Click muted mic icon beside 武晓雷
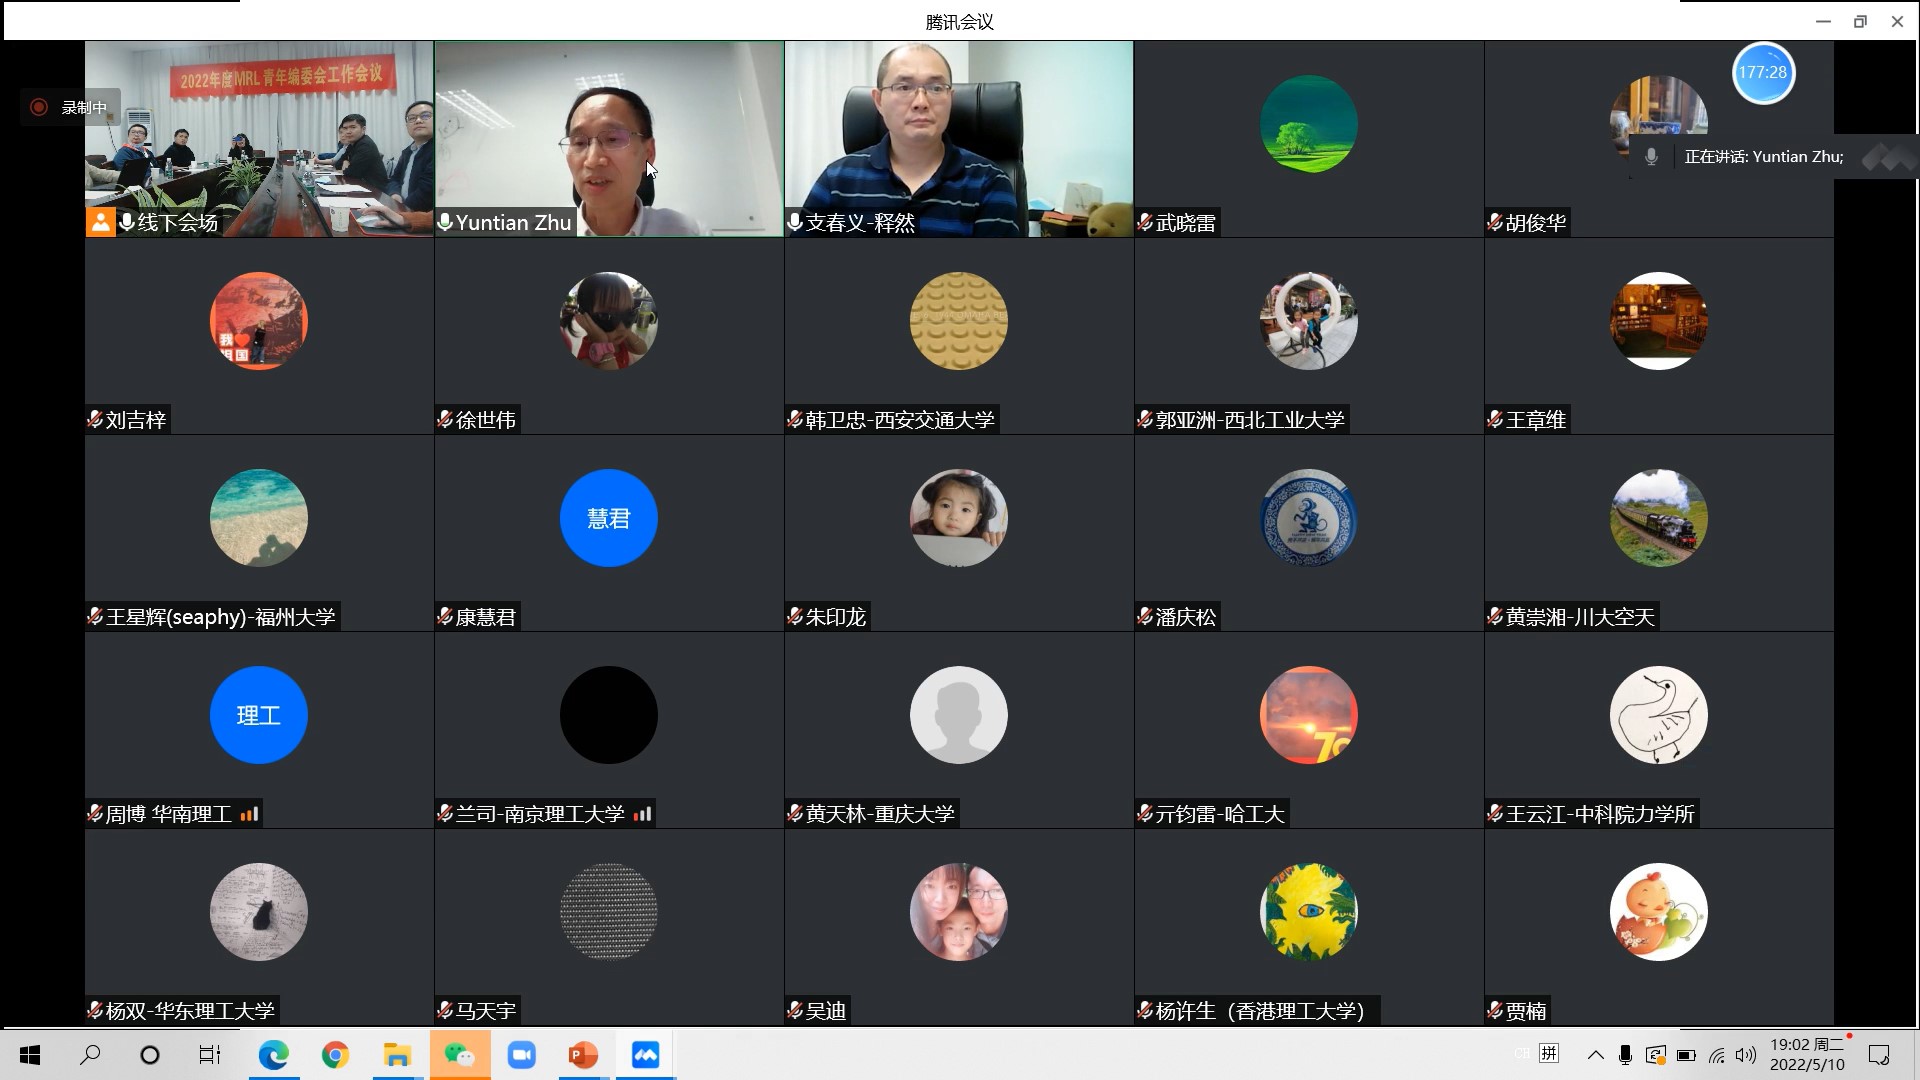 tap(1145, 222)
